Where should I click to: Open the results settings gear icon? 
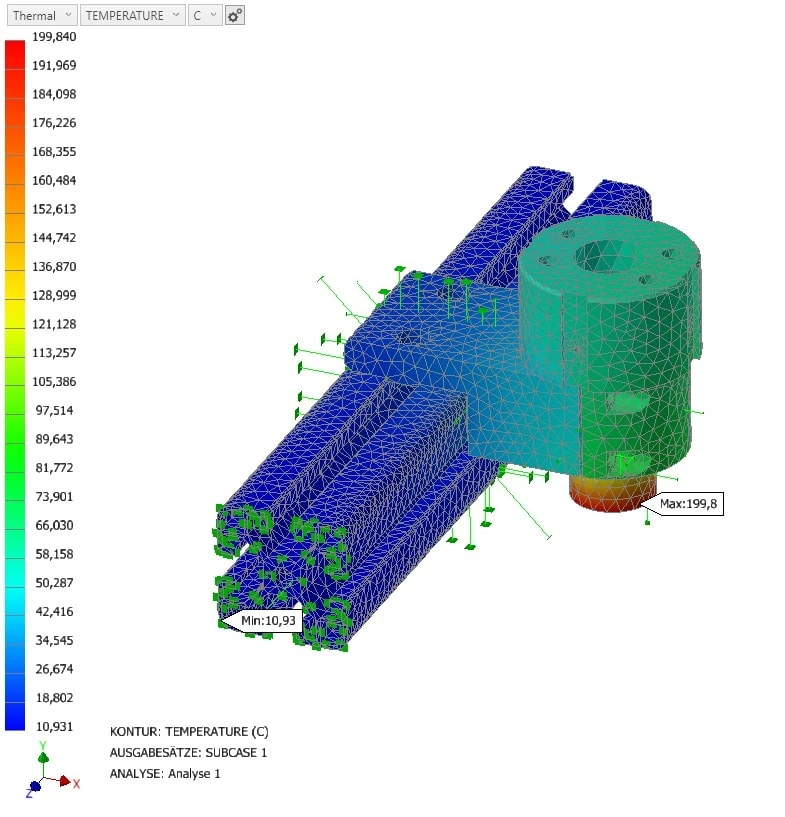point(234,16)
